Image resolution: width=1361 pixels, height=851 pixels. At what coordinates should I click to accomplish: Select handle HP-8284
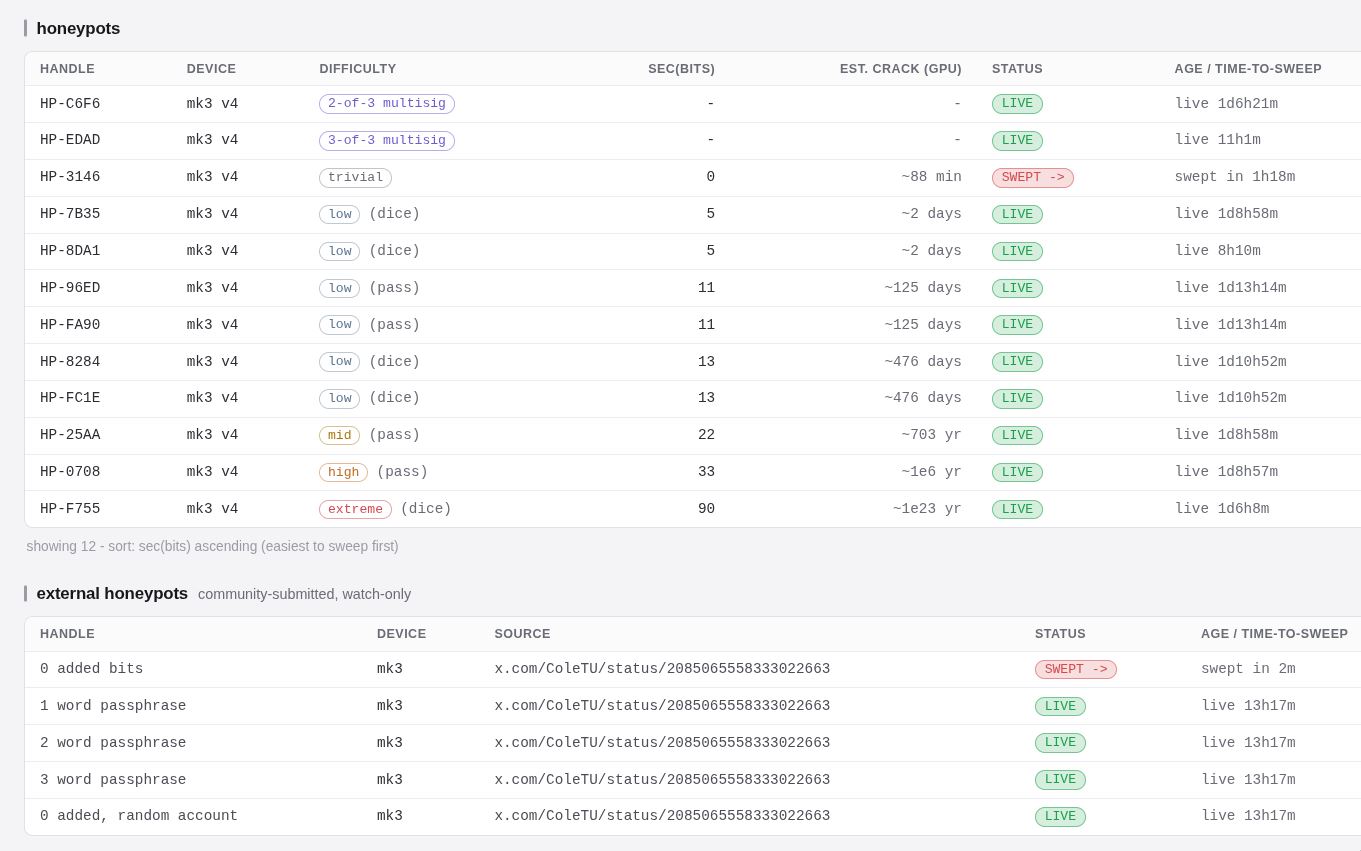70,362
